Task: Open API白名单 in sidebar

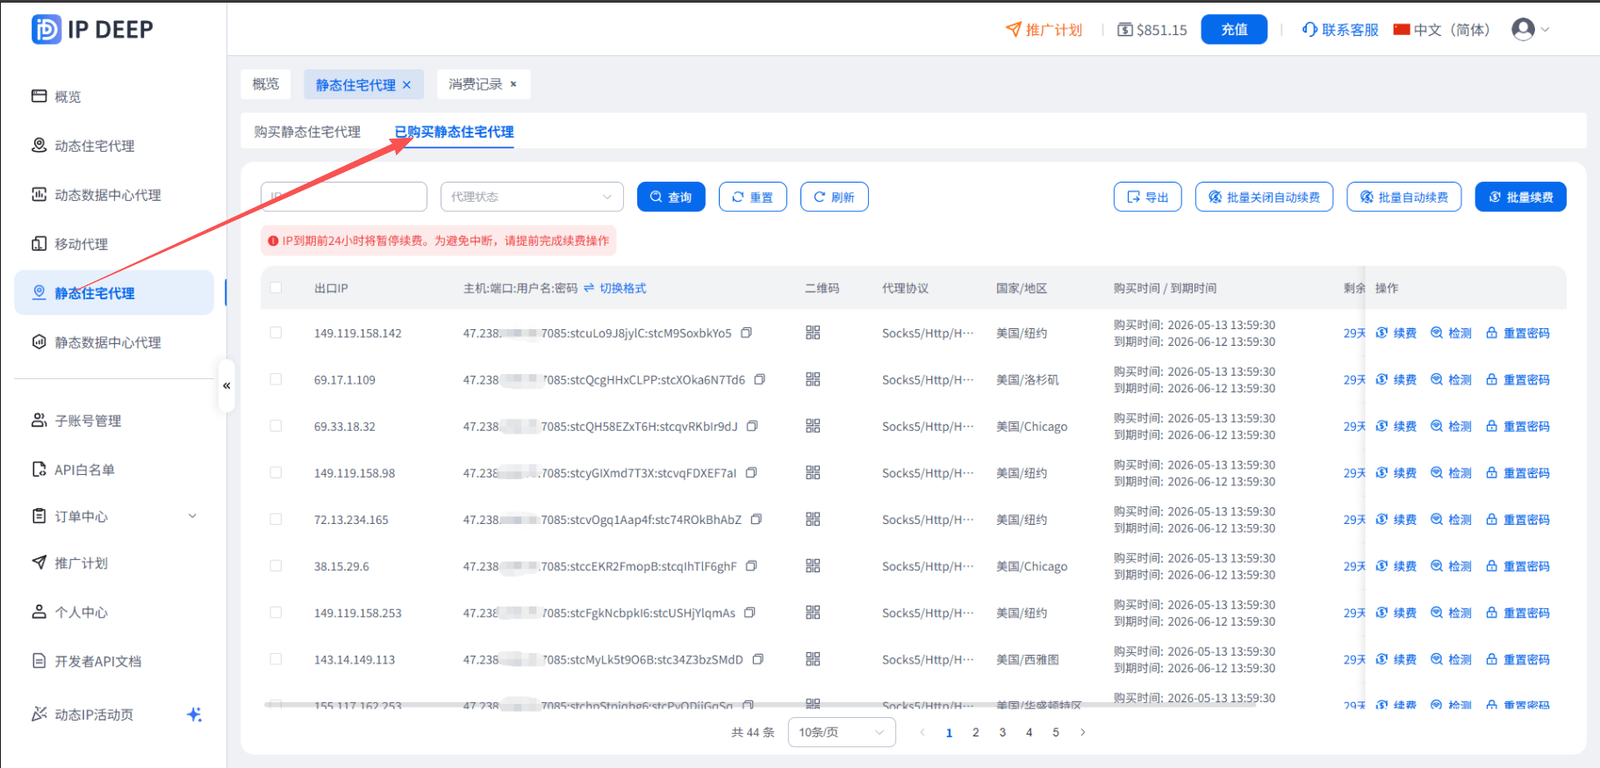Action: 73,469
